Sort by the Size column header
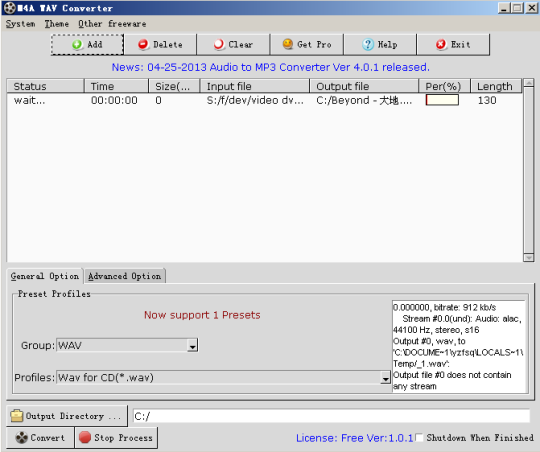540x452 pixels. pyautogui.click(x=174, y=86)
